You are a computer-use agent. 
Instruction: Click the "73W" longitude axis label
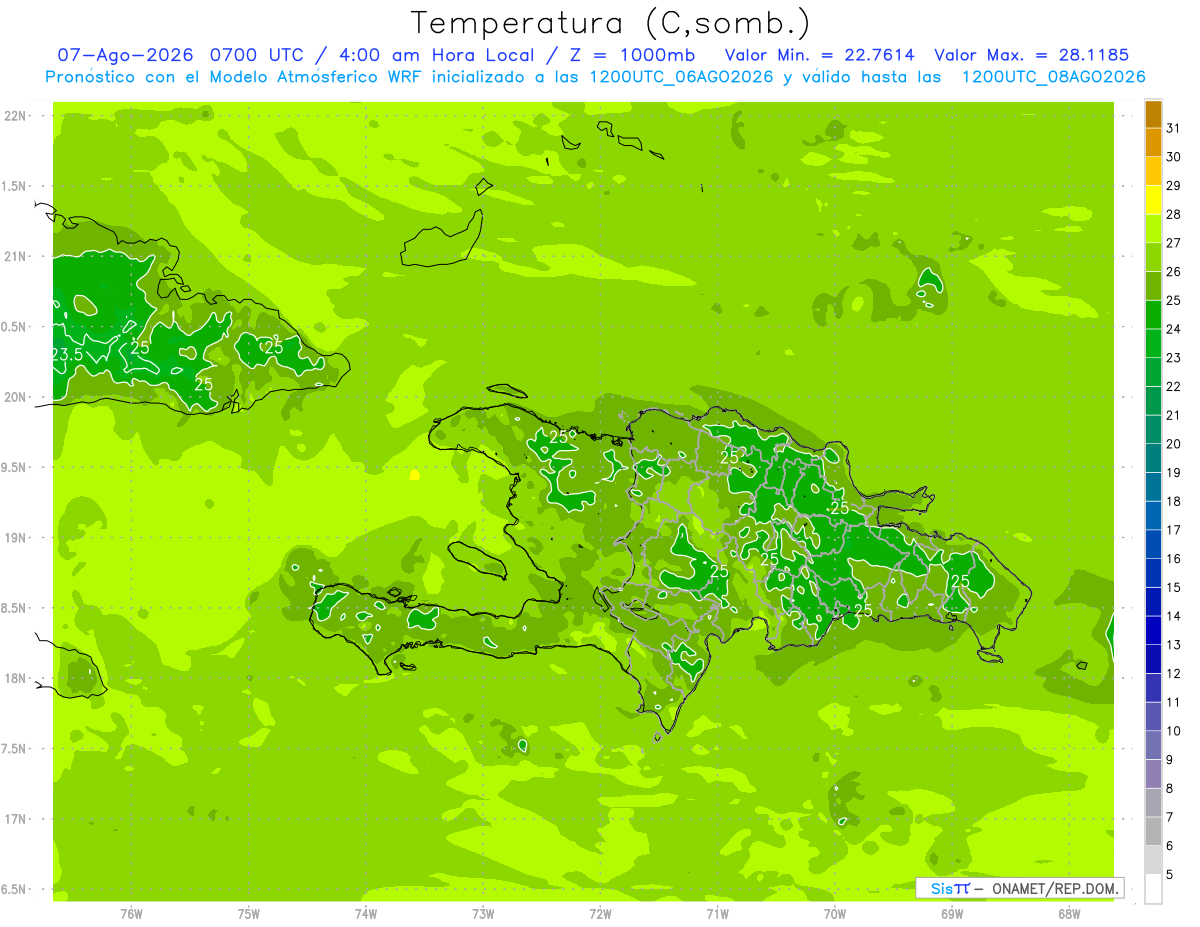[483, 914]
